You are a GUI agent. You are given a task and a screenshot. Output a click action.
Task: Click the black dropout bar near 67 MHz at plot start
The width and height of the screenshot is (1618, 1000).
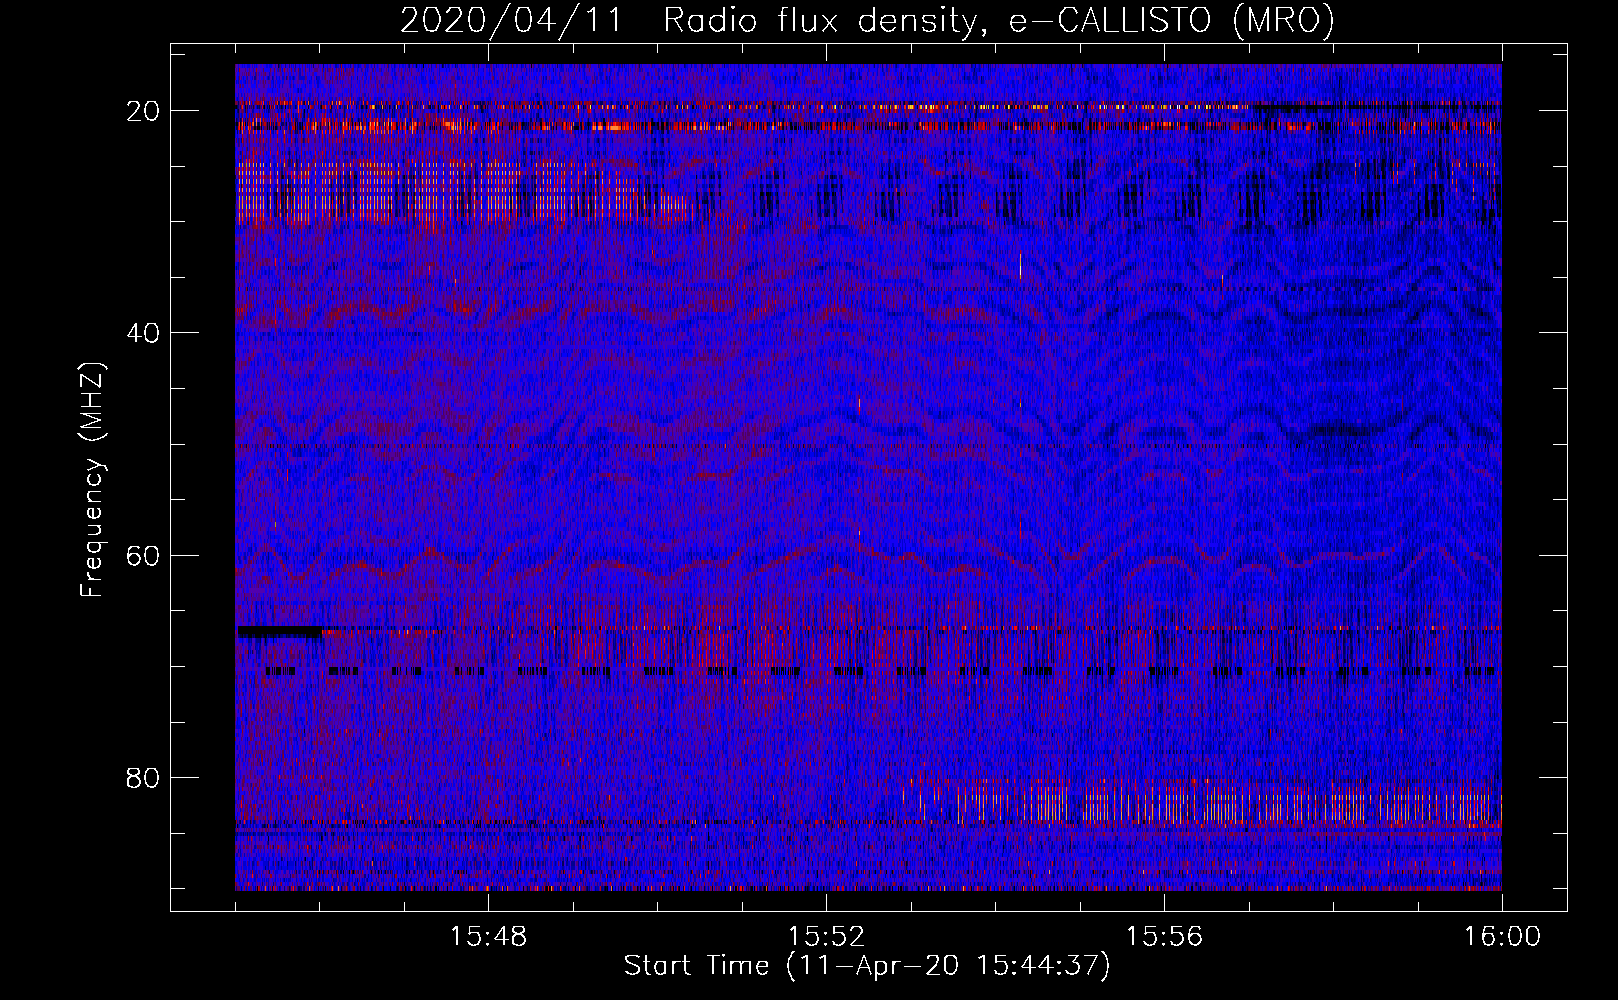point(279,632)
